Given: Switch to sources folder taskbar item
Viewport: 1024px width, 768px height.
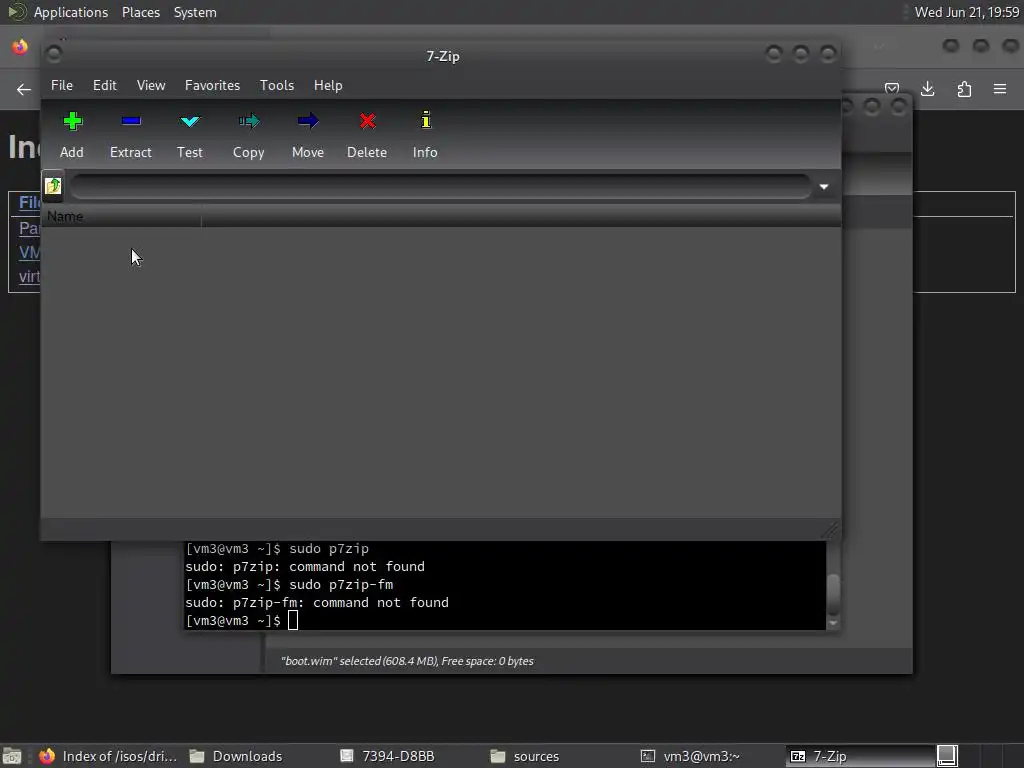Looking at the screenshot, I should tap(524, 756).
